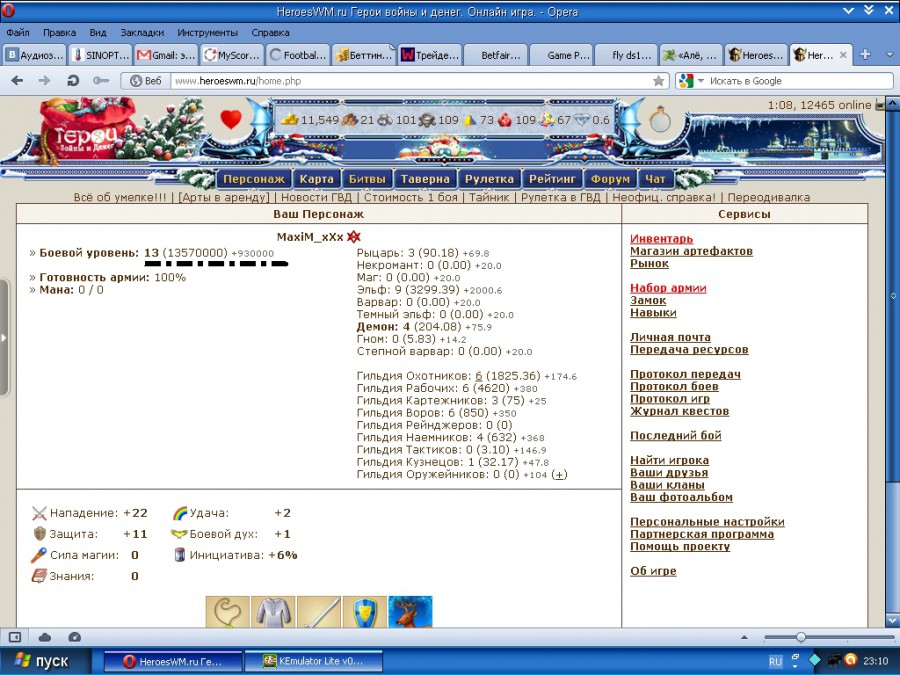Click the RU language indicator in tray
Viewport: 900px width, 675px height.
(775, 661)
